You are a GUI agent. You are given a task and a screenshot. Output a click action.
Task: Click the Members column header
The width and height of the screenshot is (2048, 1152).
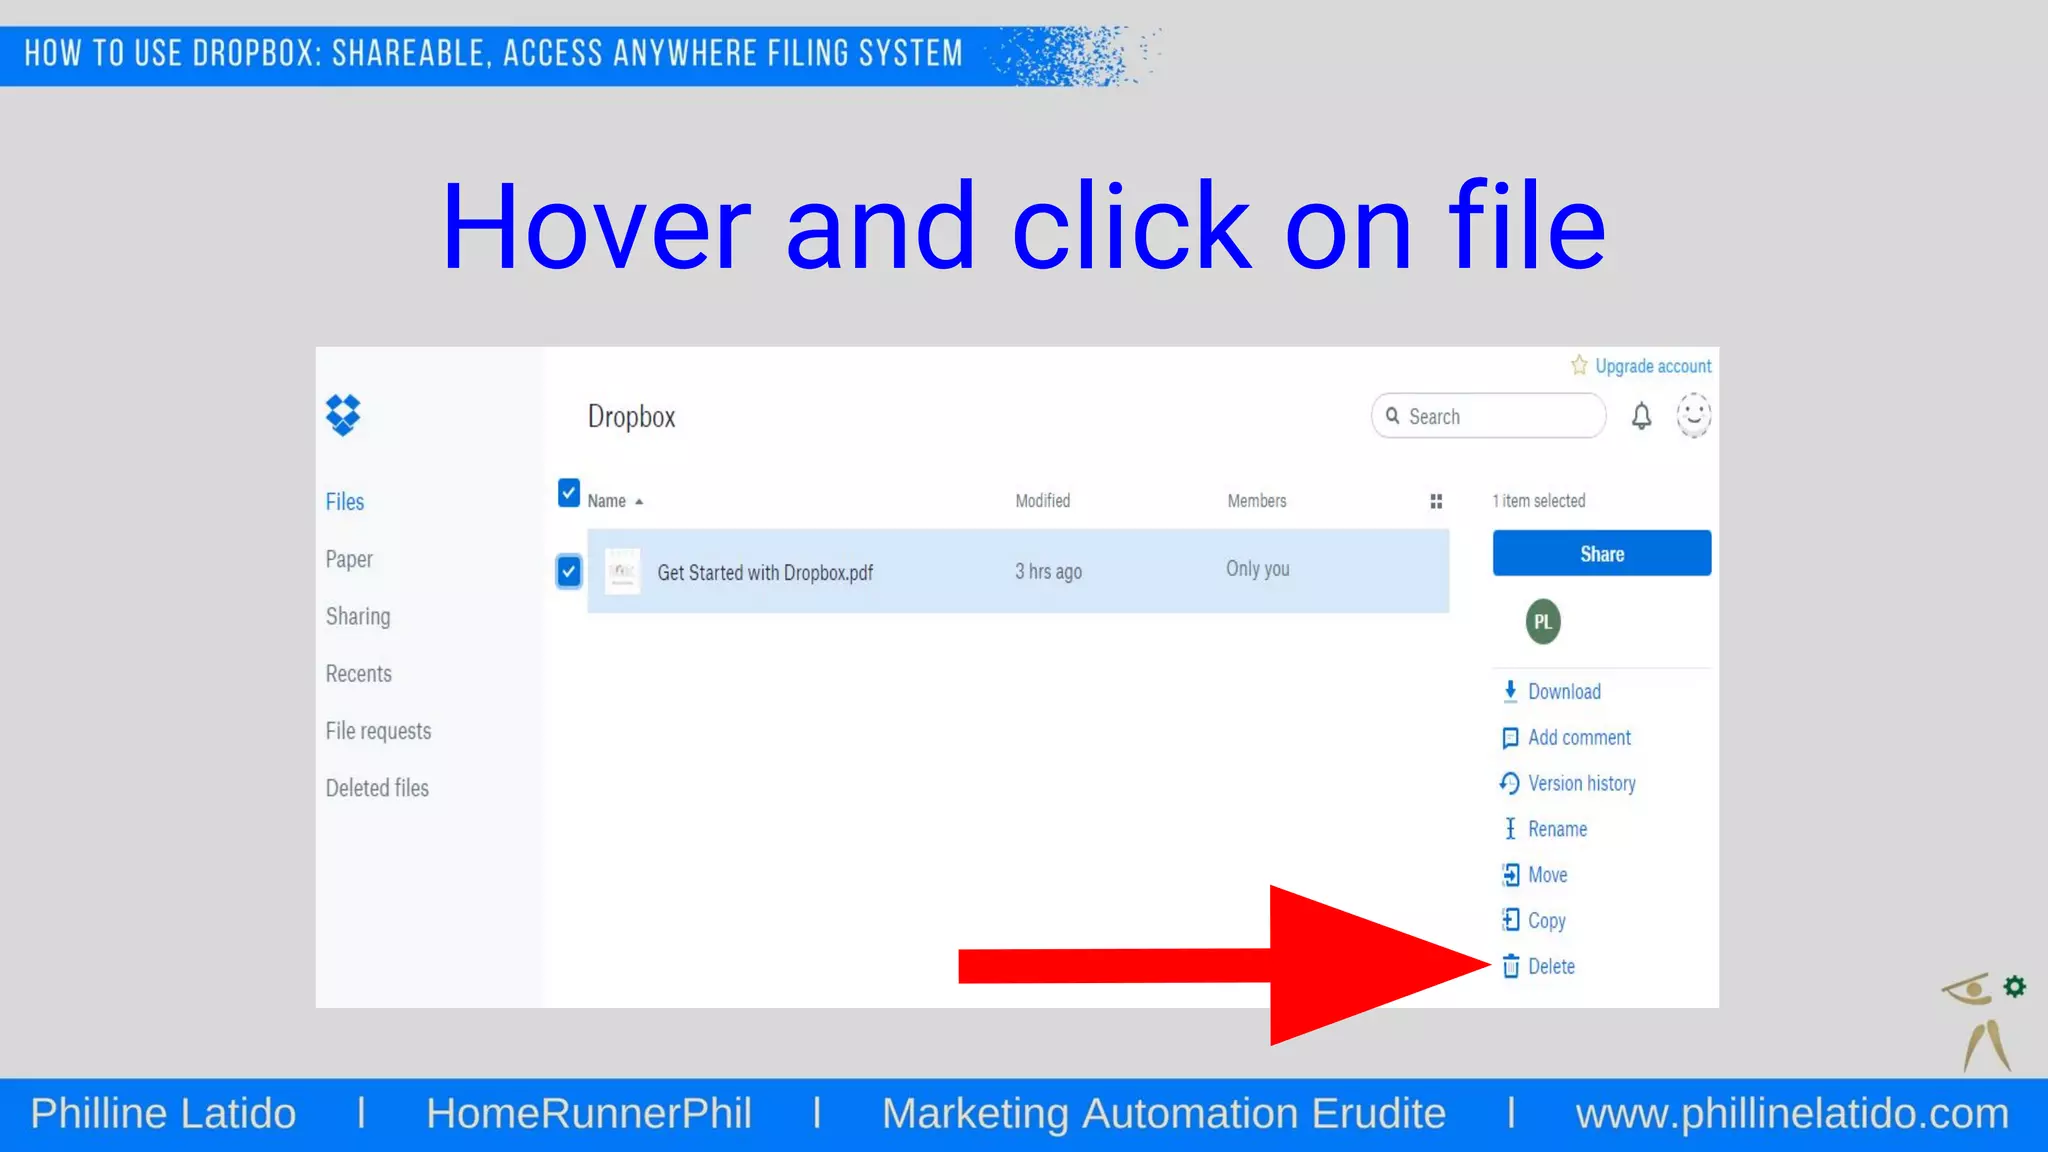point(1257,501)
